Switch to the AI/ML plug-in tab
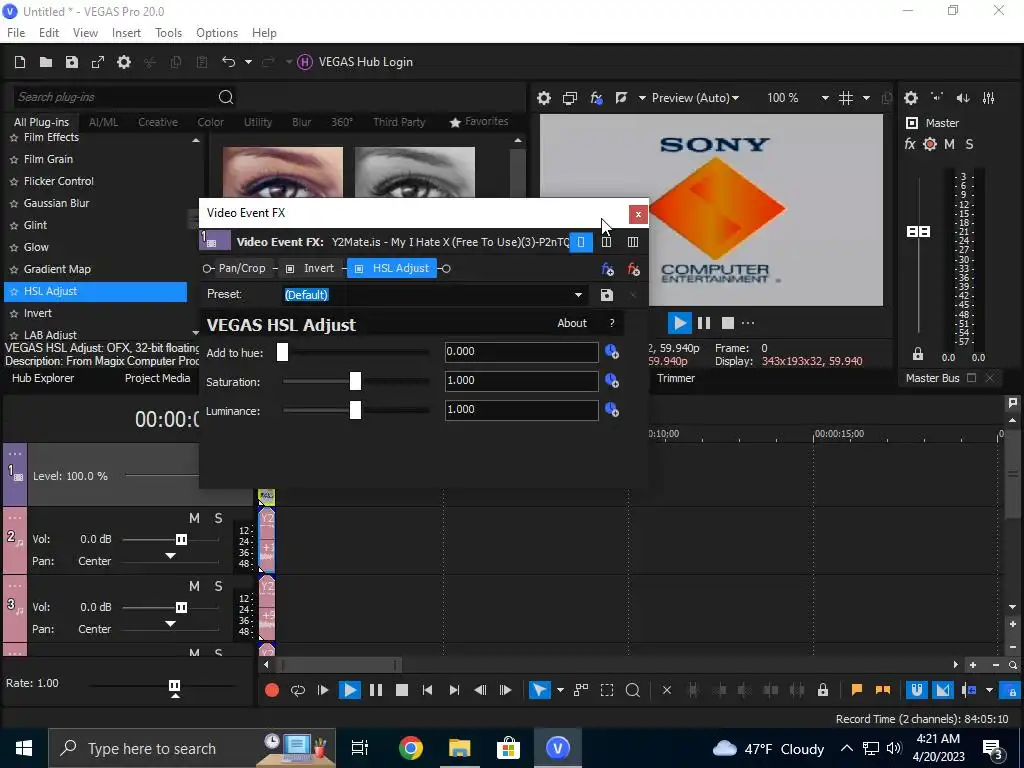This screenshot has height=768, width=1024. tap(103, 122)
